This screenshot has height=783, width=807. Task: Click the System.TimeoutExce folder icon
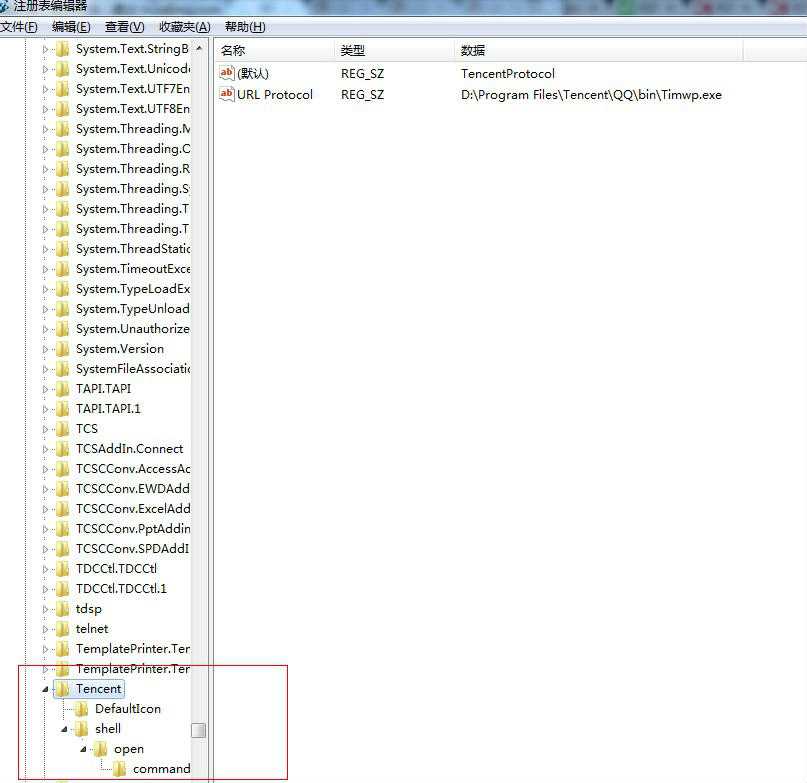pyautogui.click(x=62, y=269)
